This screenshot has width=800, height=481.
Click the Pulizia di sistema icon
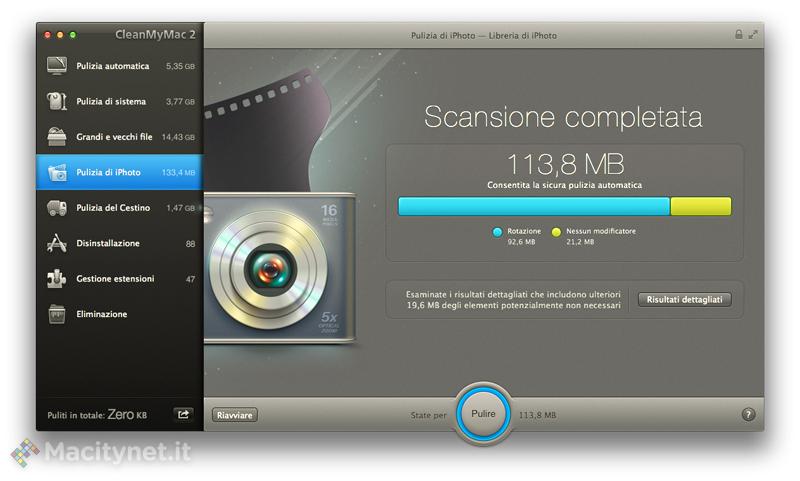pos(57,101)
